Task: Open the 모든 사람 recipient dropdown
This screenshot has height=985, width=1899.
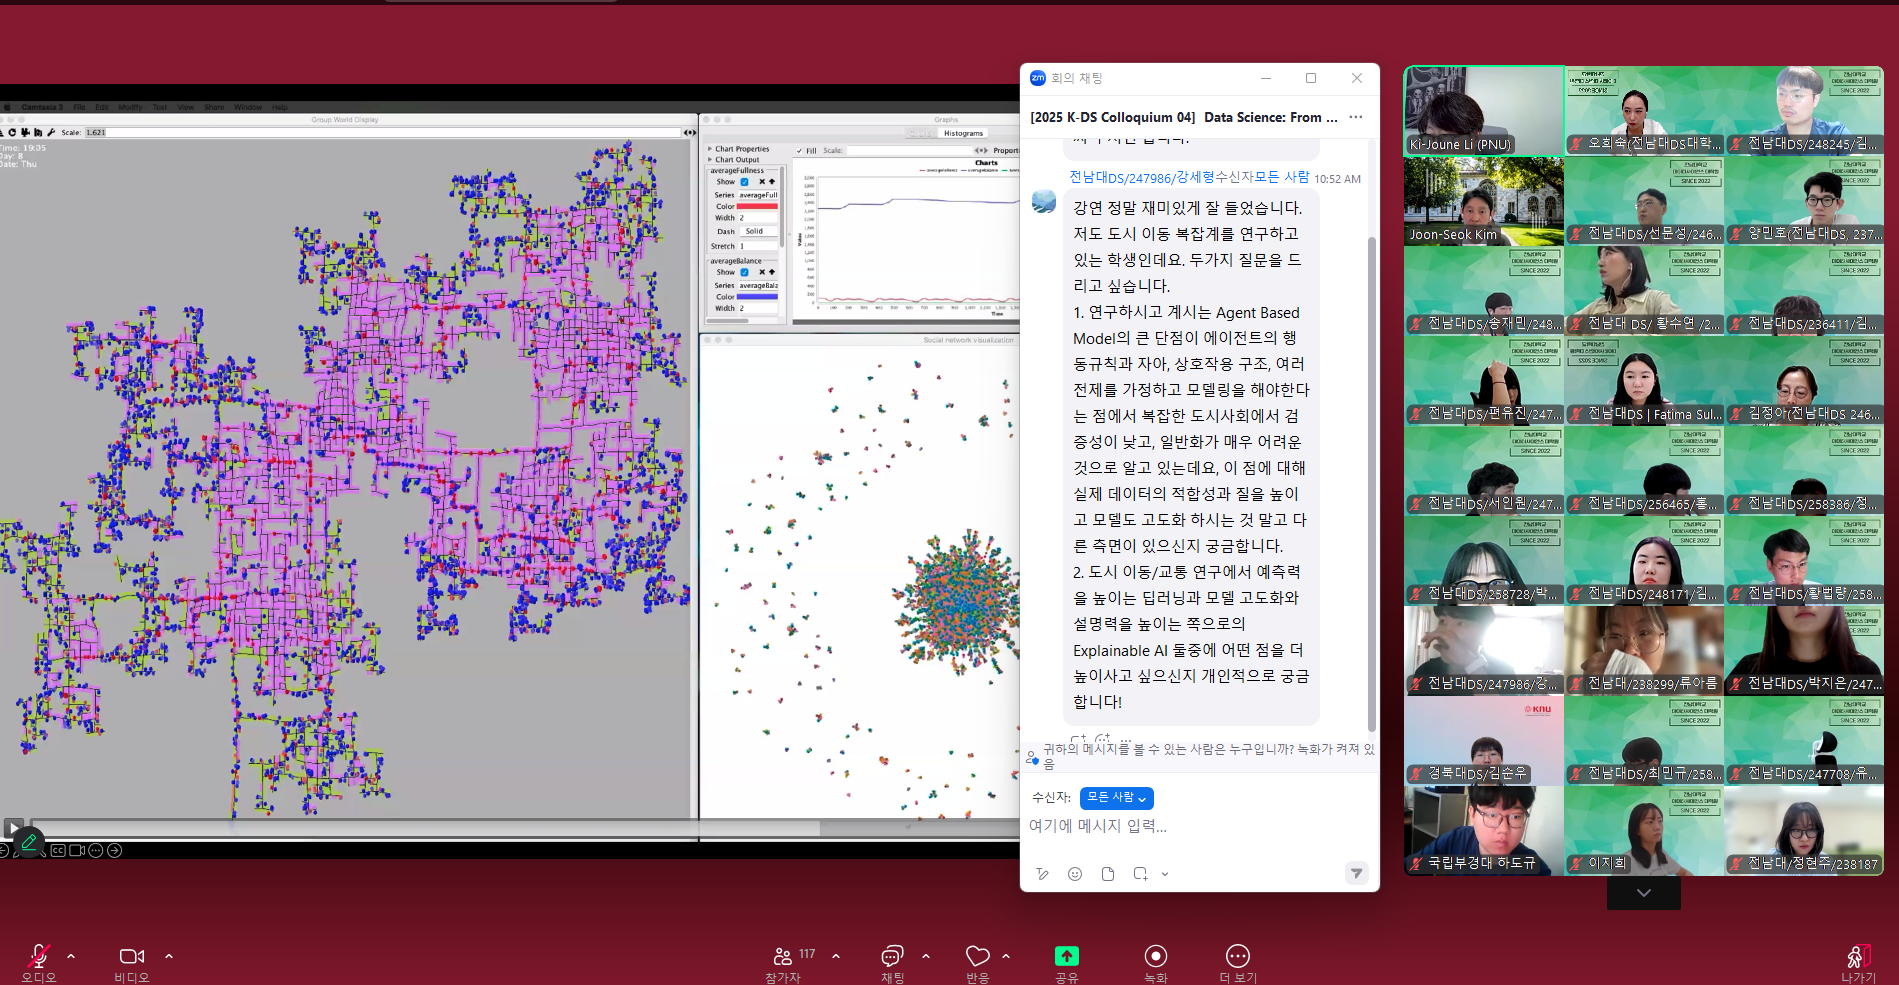Action: coord(1117,798)
